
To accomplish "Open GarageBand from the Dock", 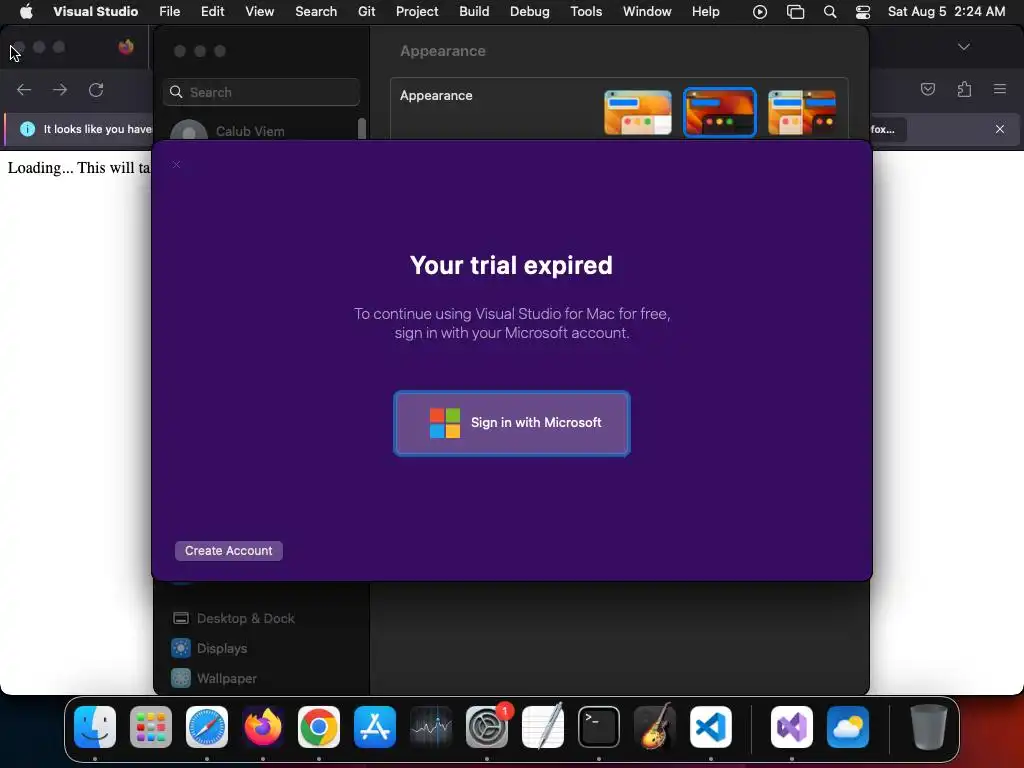I will pos(655,727).
